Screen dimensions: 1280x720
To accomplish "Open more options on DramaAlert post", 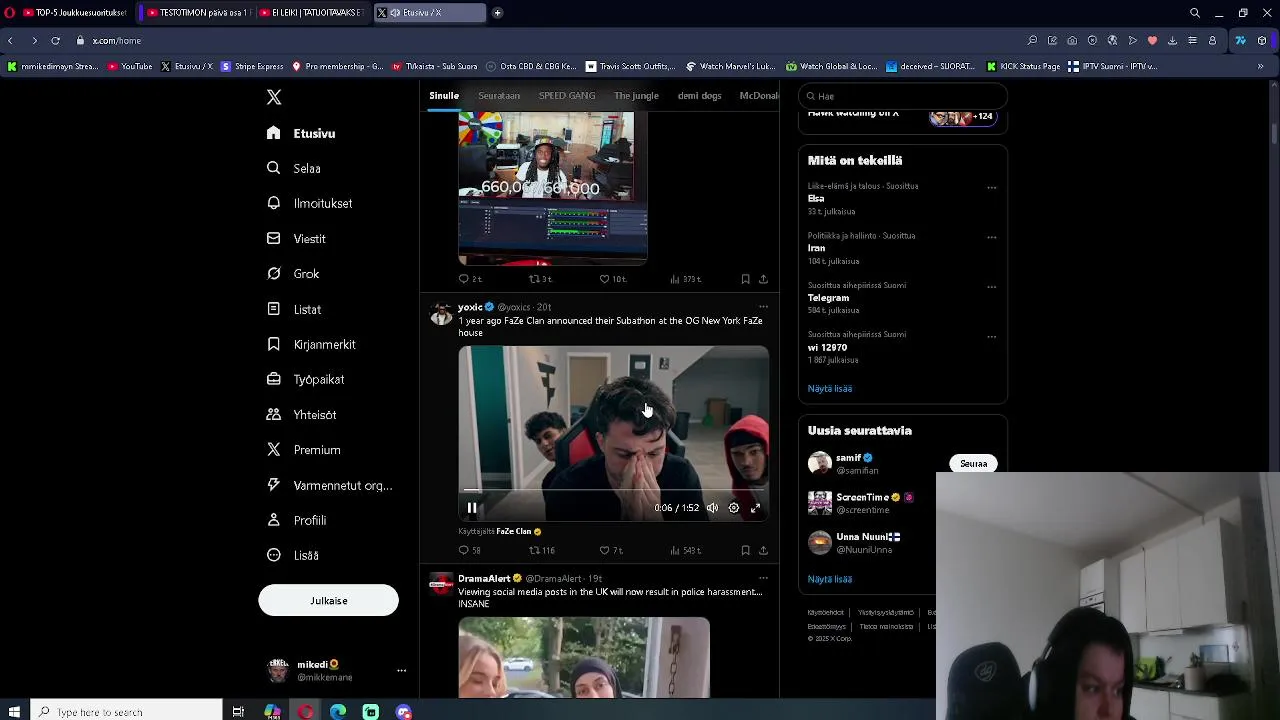I will pyautogui.click(x=763, y=578).
